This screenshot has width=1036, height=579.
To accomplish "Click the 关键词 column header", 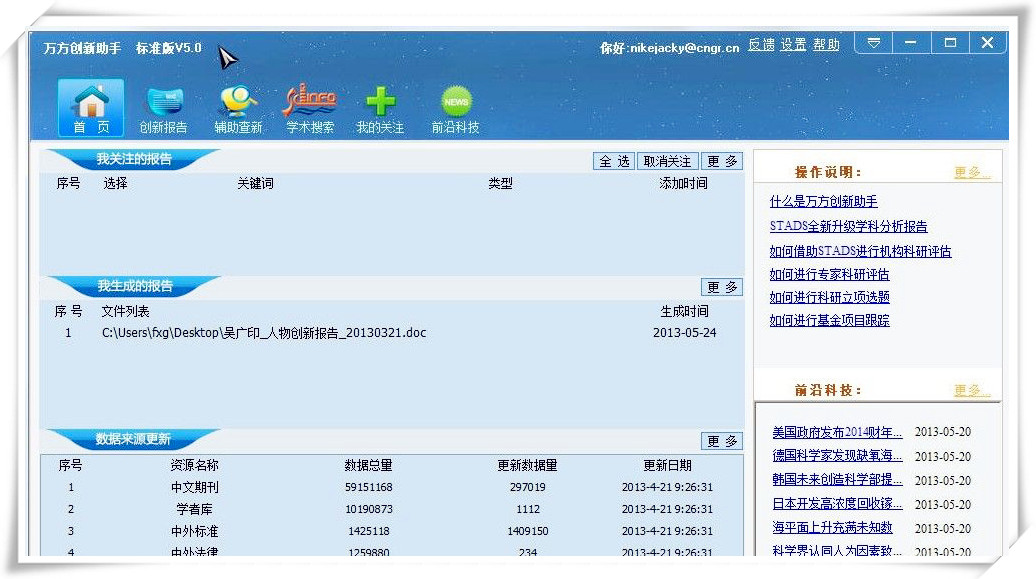I will (255, 184).
